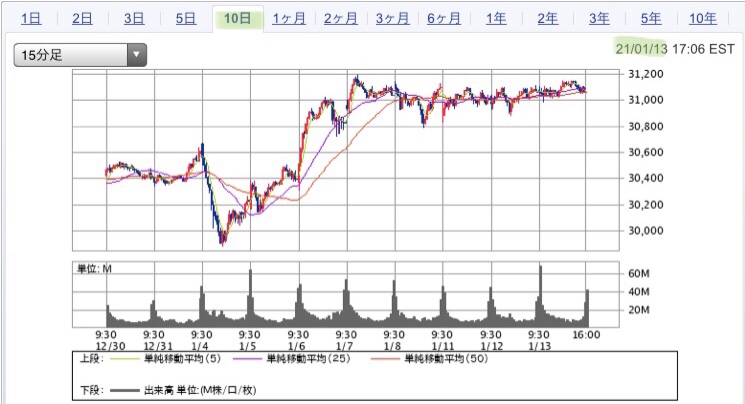Click the 1/8 date axis label
The image size is (745, 404).
point(392,346)
